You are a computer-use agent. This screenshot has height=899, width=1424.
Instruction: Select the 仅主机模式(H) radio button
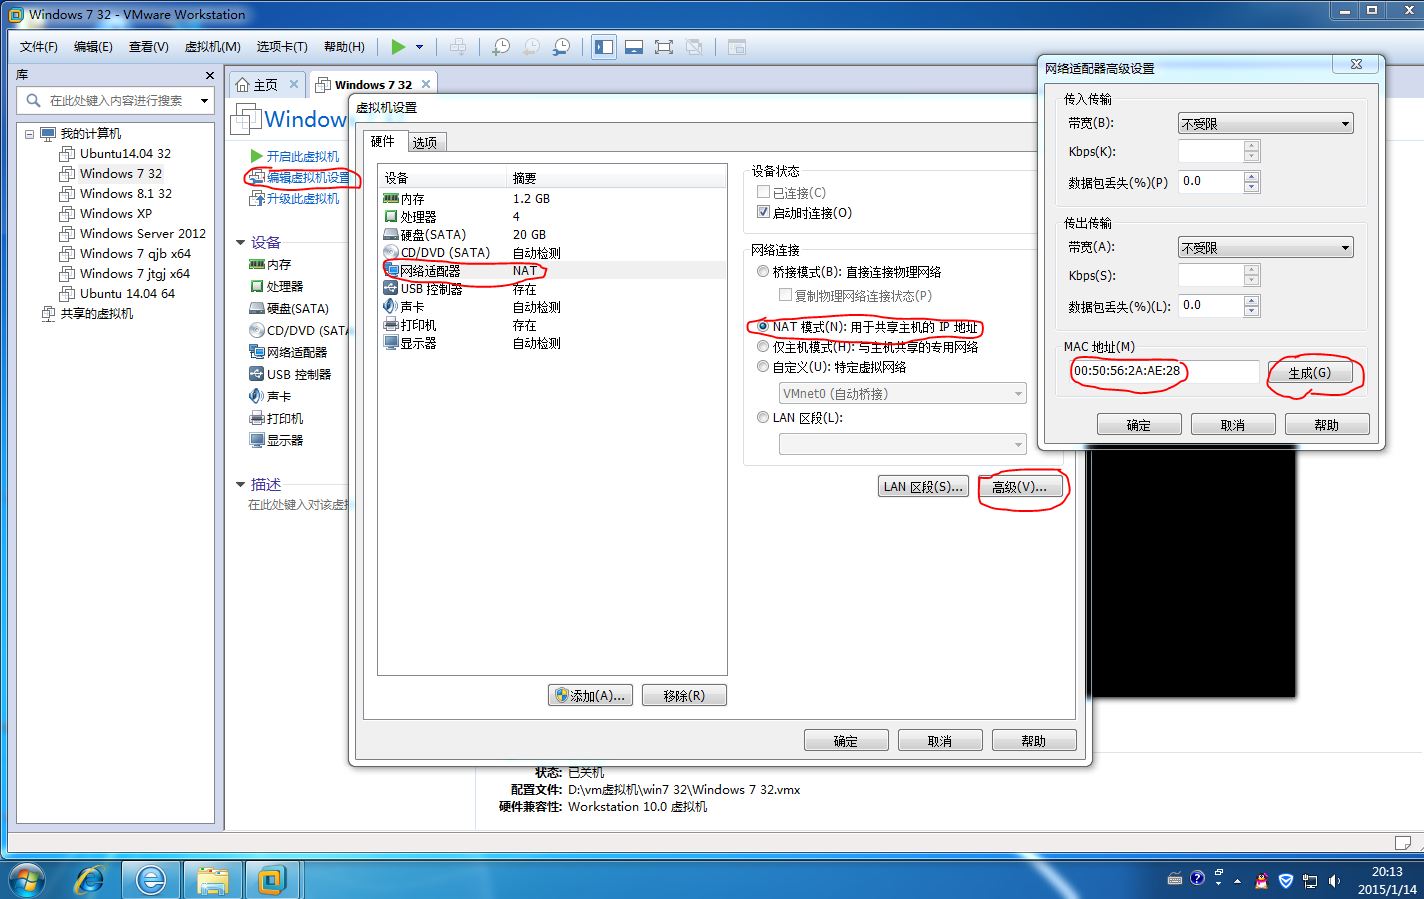click(763, 346)
